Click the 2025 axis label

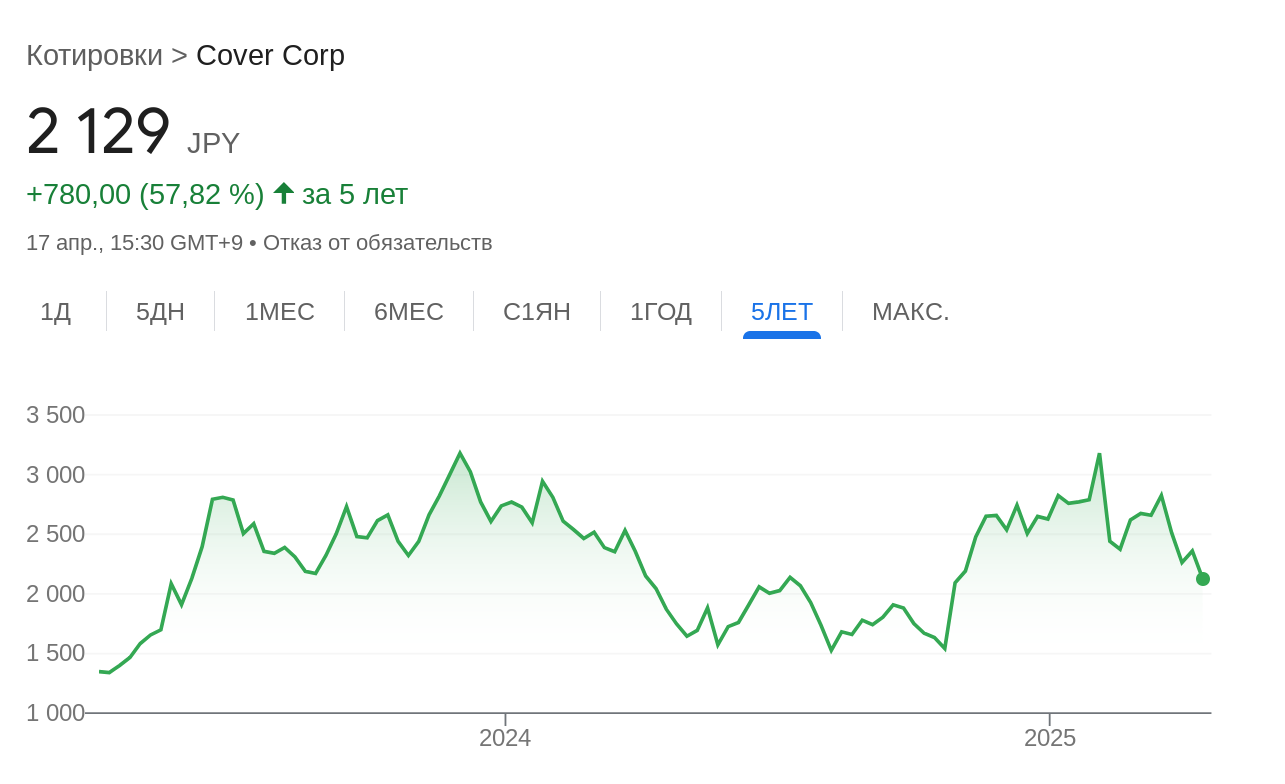[1049, 738]
